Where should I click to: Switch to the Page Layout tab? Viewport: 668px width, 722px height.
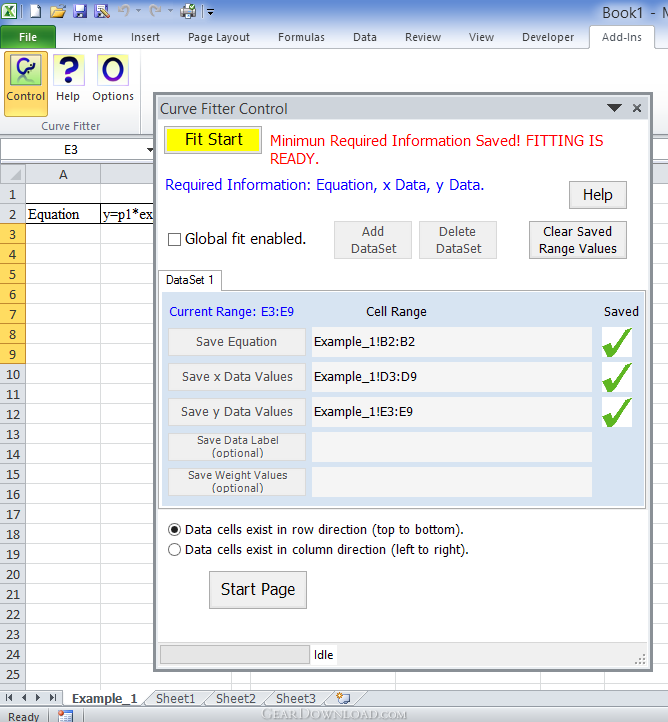[219, 37]
